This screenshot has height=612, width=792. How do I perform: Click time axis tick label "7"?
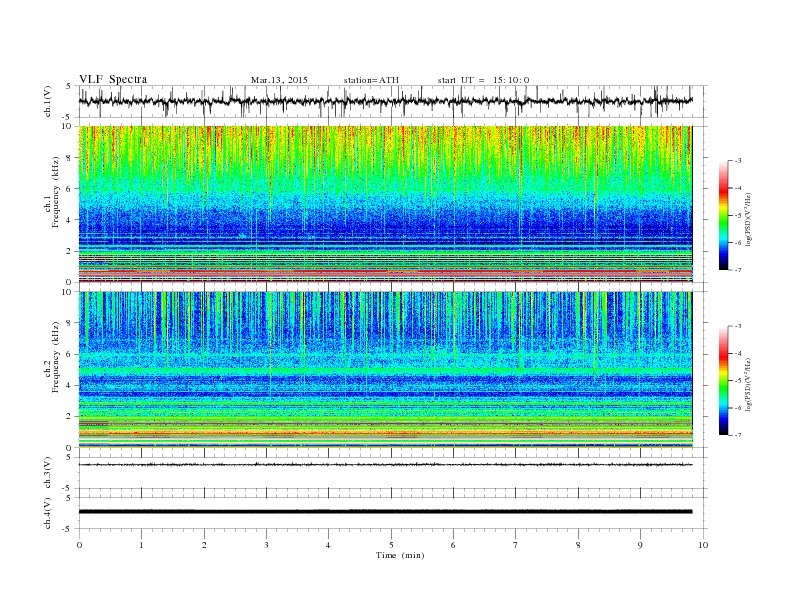click(x=515, y=545)
